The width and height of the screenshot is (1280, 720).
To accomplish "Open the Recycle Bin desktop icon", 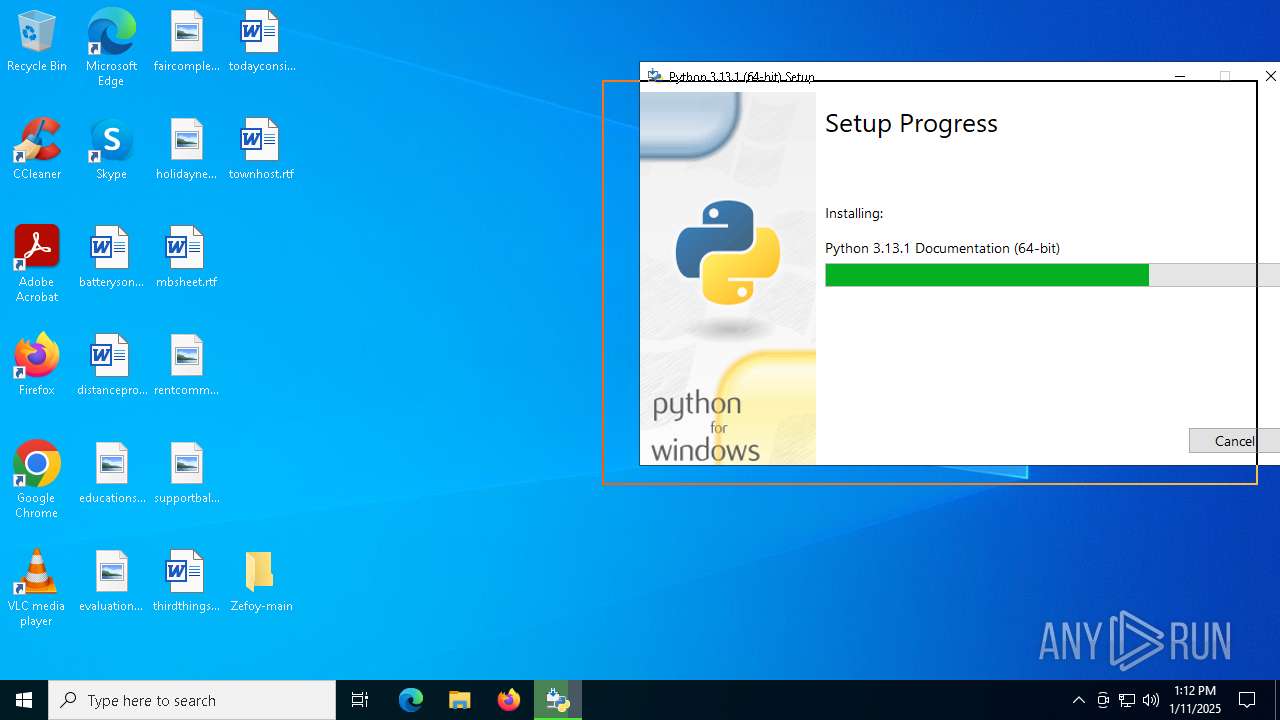I will [x=37, y=42].
